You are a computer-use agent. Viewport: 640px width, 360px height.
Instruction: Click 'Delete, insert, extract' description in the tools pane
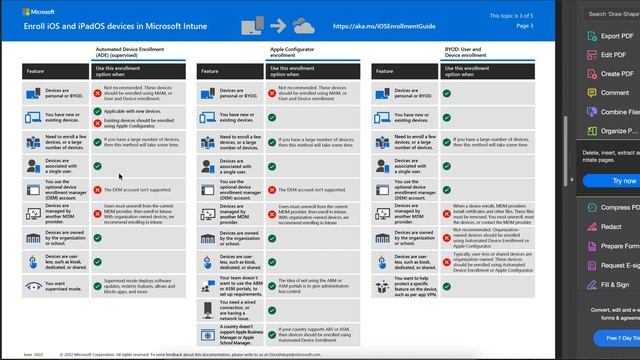[x=611, y=156]
